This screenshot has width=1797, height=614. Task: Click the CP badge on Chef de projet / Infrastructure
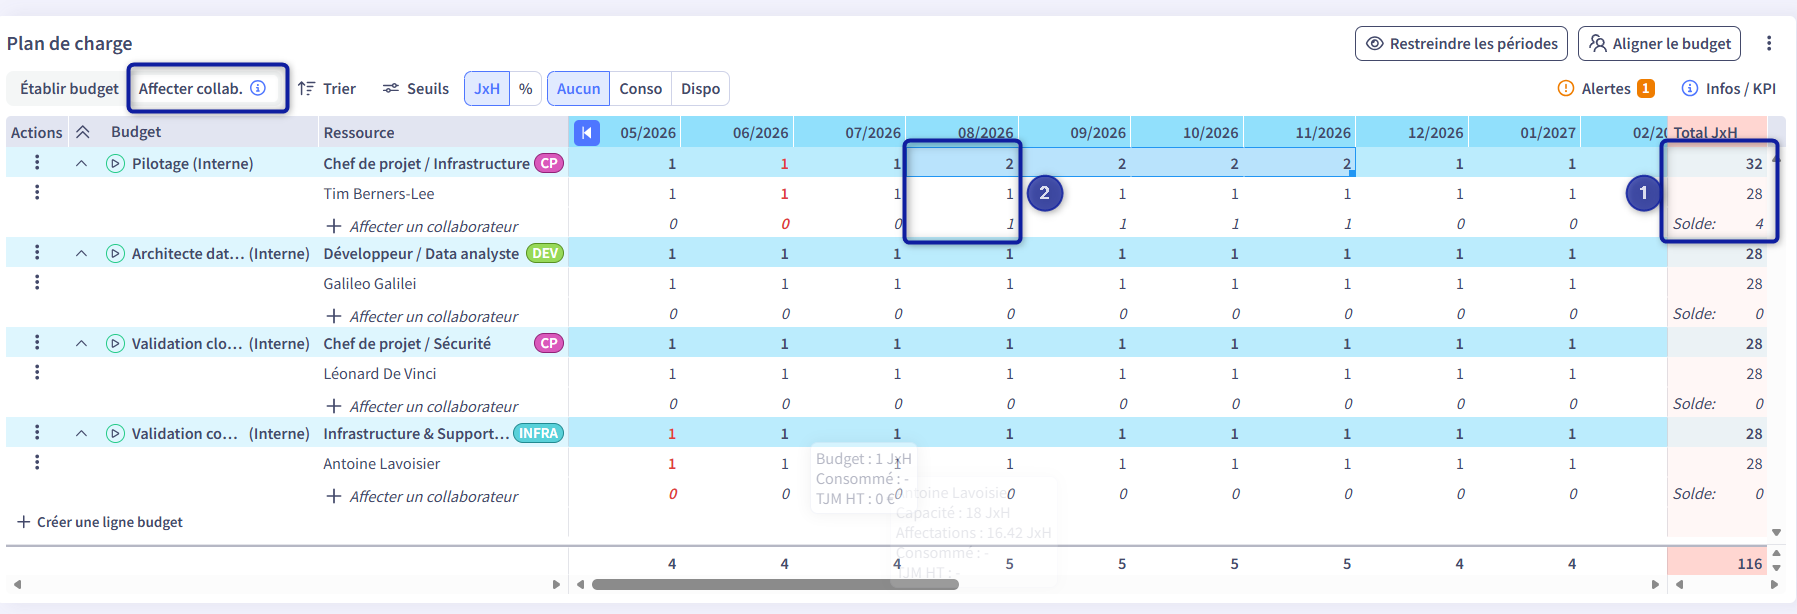click(x=549, y=163)
